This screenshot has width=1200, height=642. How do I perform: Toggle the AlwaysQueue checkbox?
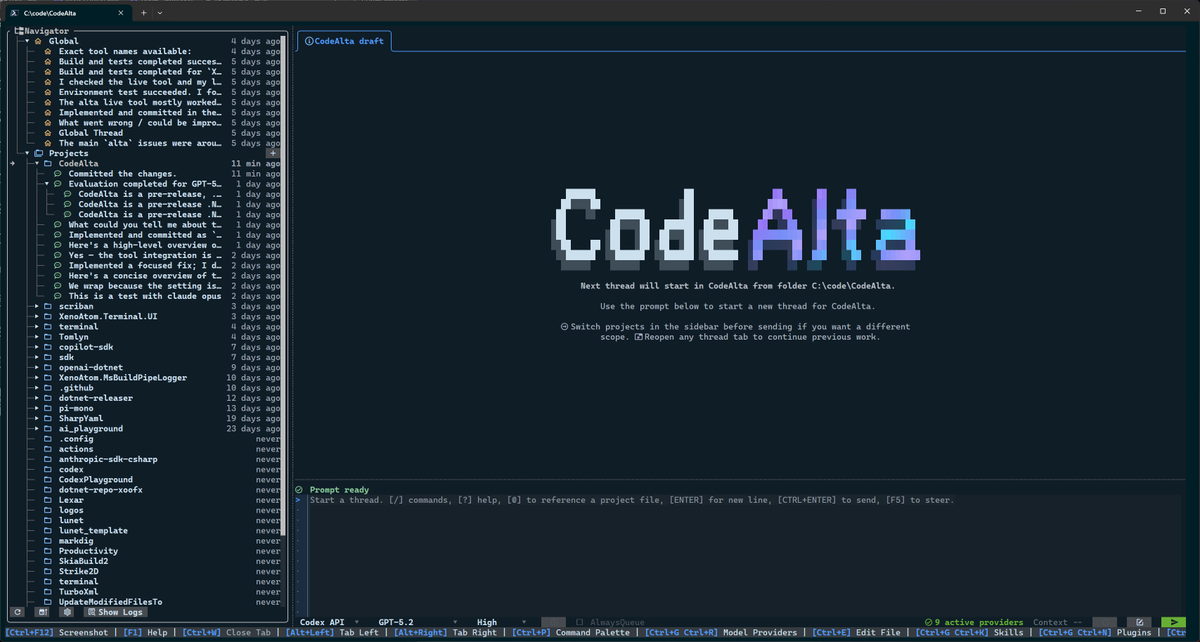pyautogui.click(x=580, y=622)
